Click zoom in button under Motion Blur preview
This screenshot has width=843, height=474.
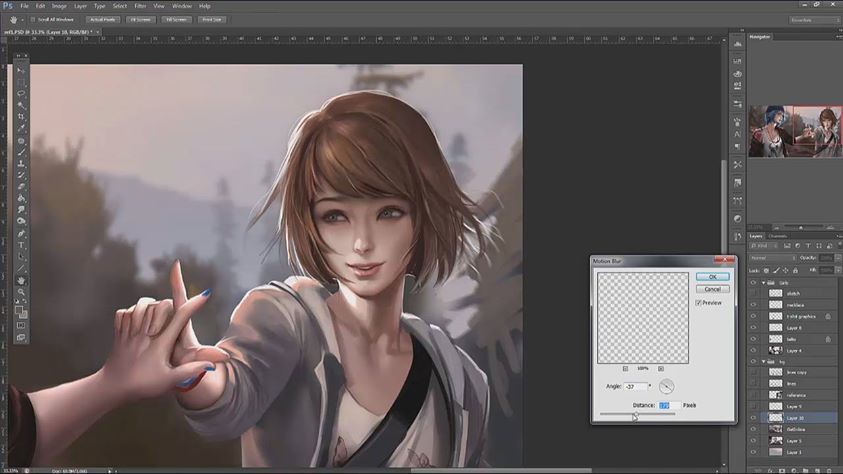pyautogui.click(x=661, y=369)
